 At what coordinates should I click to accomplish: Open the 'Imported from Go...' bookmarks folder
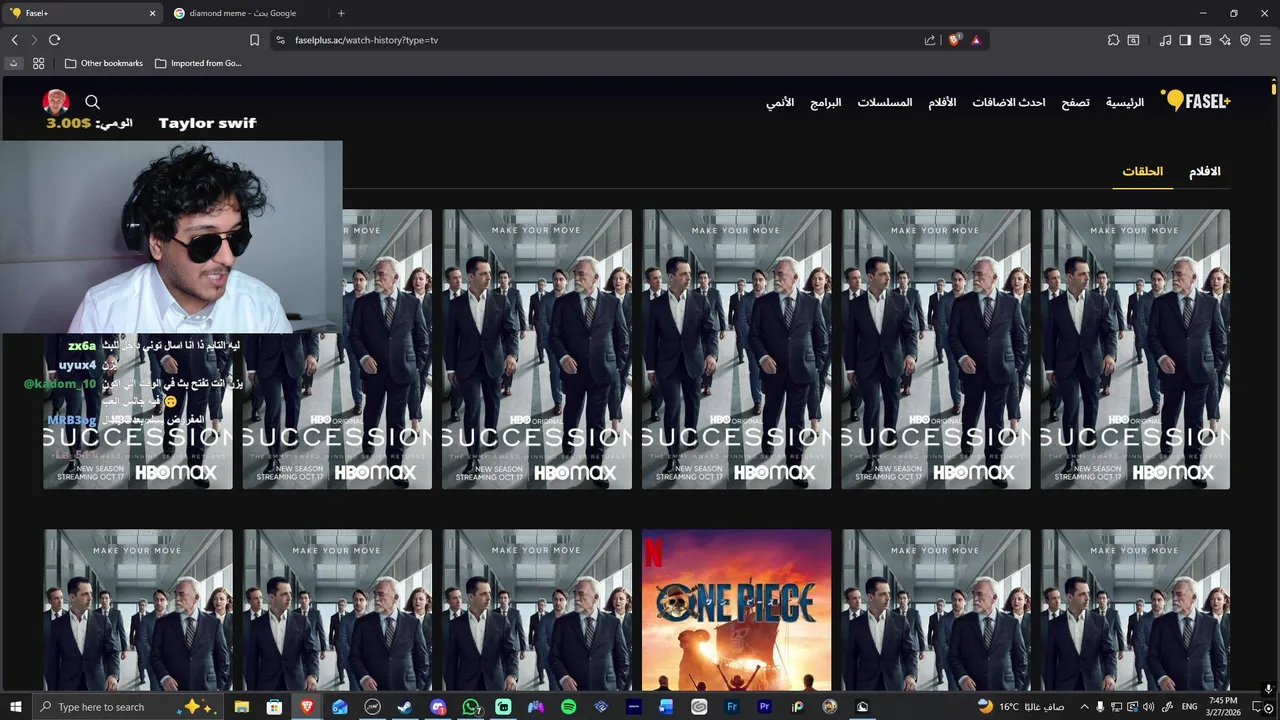(x=198, y=63)
